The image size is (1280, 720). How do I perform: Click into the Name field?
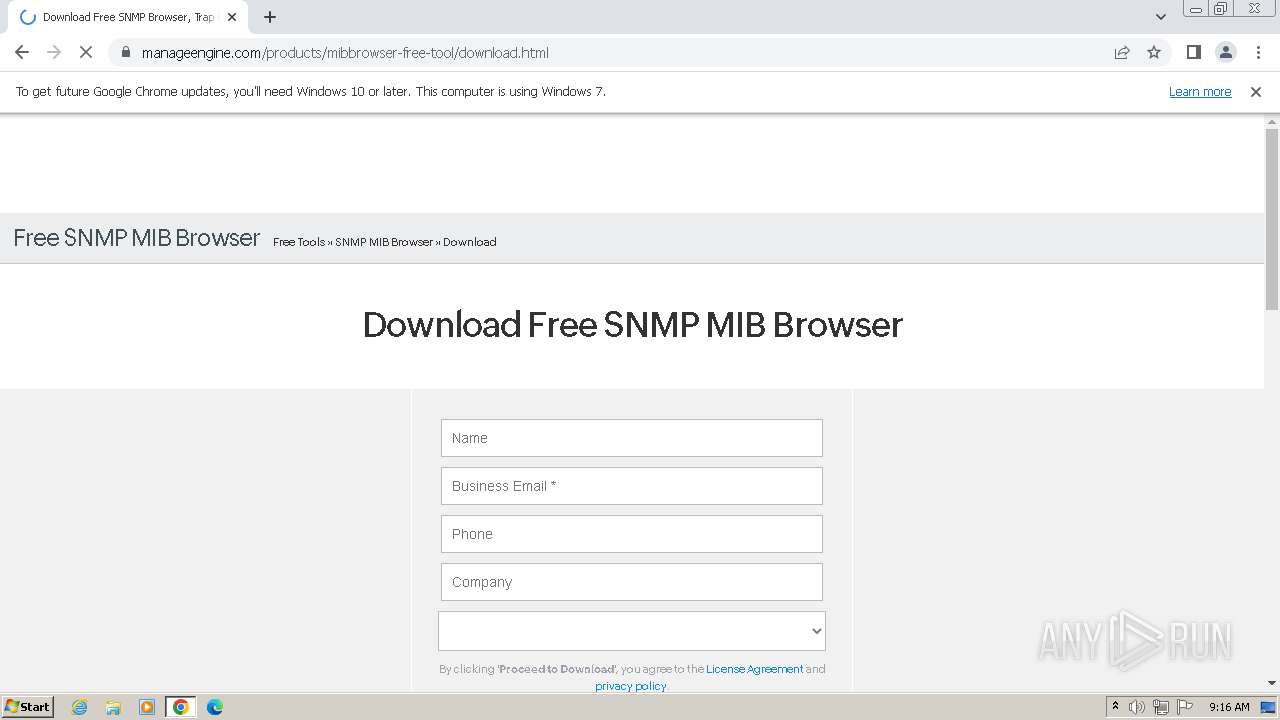click(632, 438)
